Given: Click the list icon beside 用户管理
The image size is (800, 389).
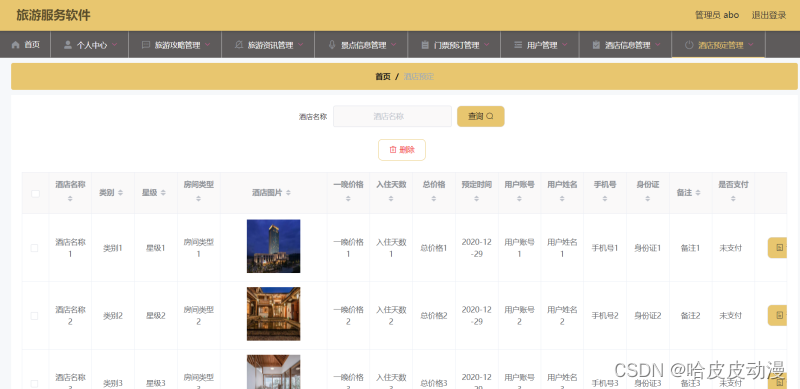Looking at the screenshot, I should [x=518, y=45].
